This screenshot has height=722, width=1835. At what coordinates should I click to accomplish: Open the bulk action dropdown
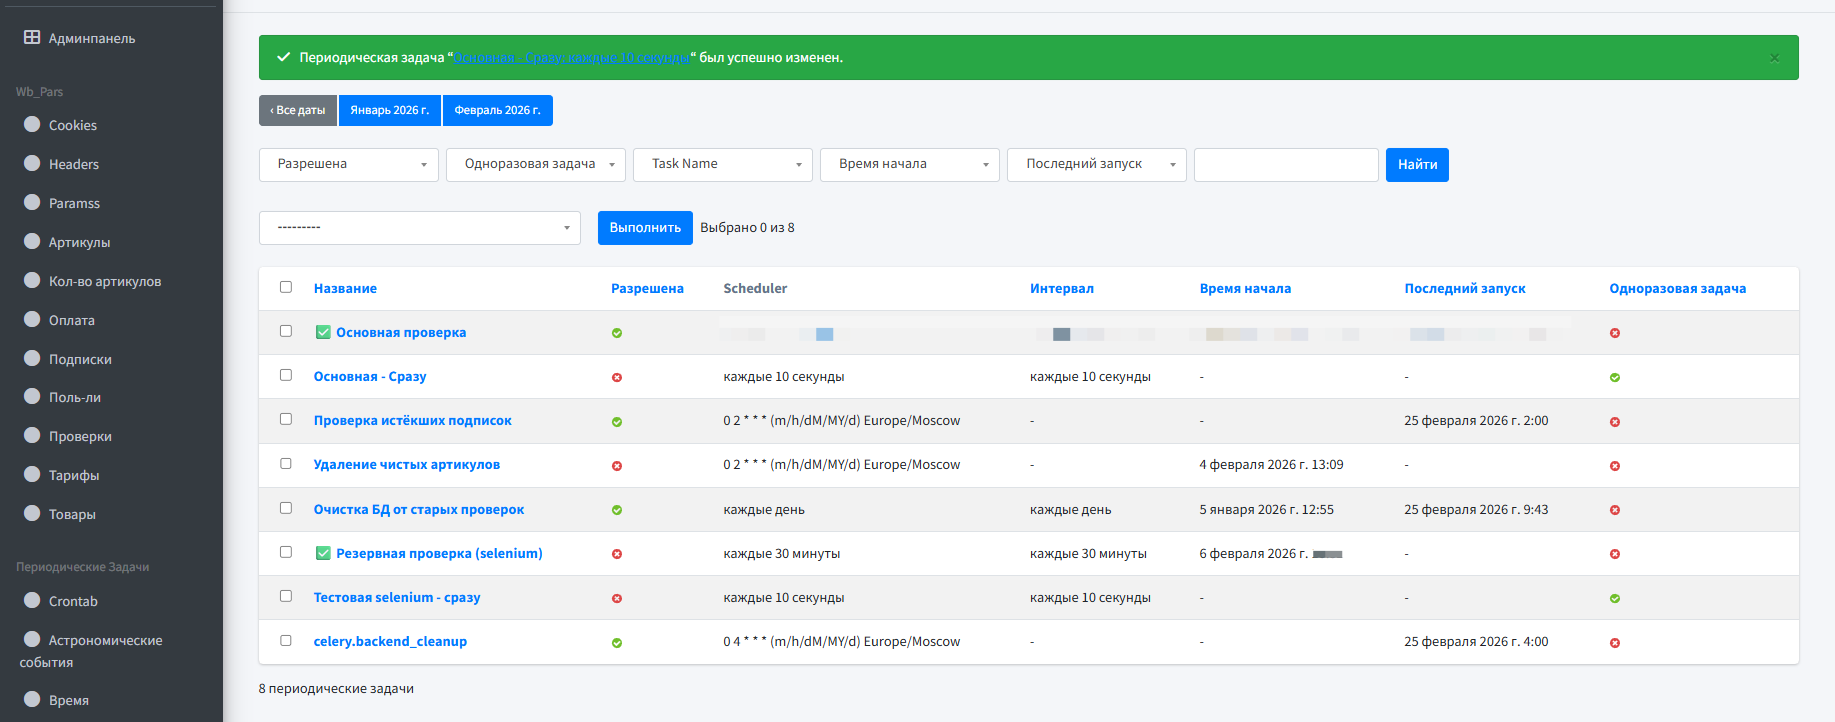click(419, 228)
